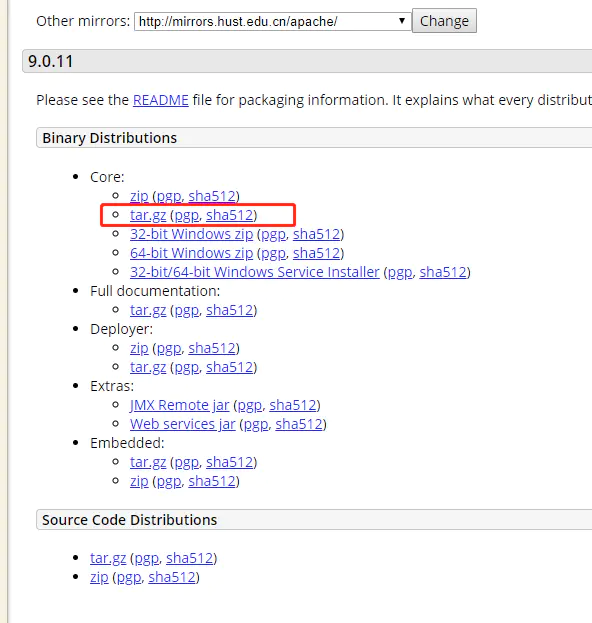Click the Change button
This screenshot has width=592, height=623.
pos(444,21)
